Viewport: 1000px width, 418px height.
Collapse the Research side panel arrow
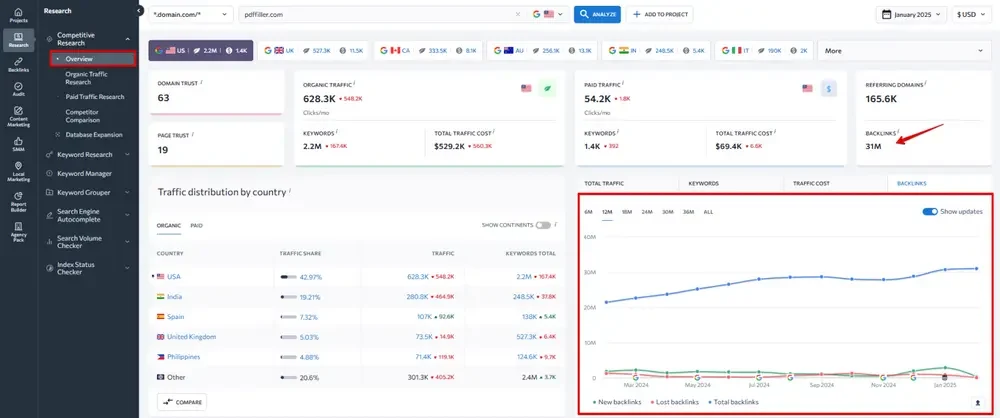click(140, 11)
